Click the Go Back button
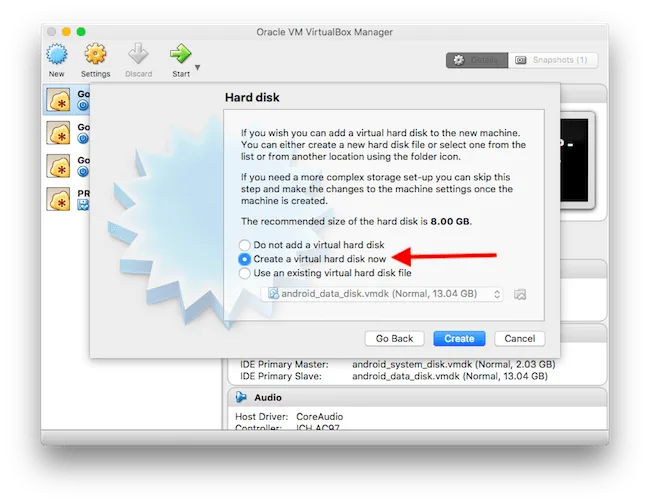The height and width of the screenshot is (504, 650). 394,339
